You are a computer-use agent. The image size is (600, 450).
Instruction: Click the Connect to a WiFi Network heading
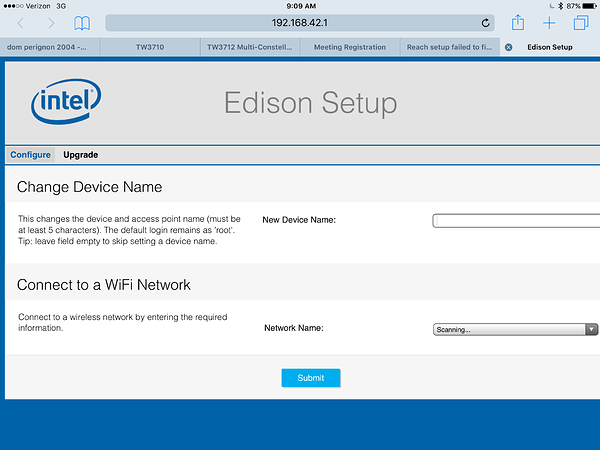click(104, 285)
